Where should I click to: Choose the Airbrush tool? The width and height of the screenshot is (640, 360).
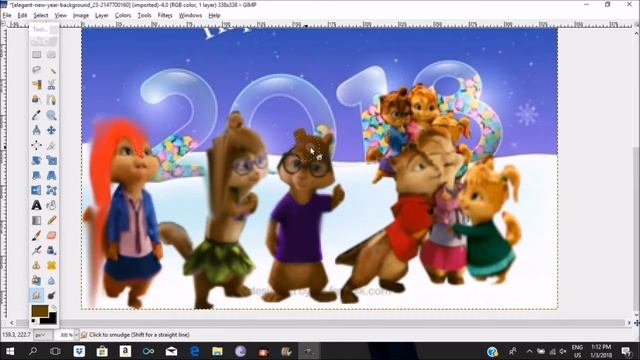(36, 250)
